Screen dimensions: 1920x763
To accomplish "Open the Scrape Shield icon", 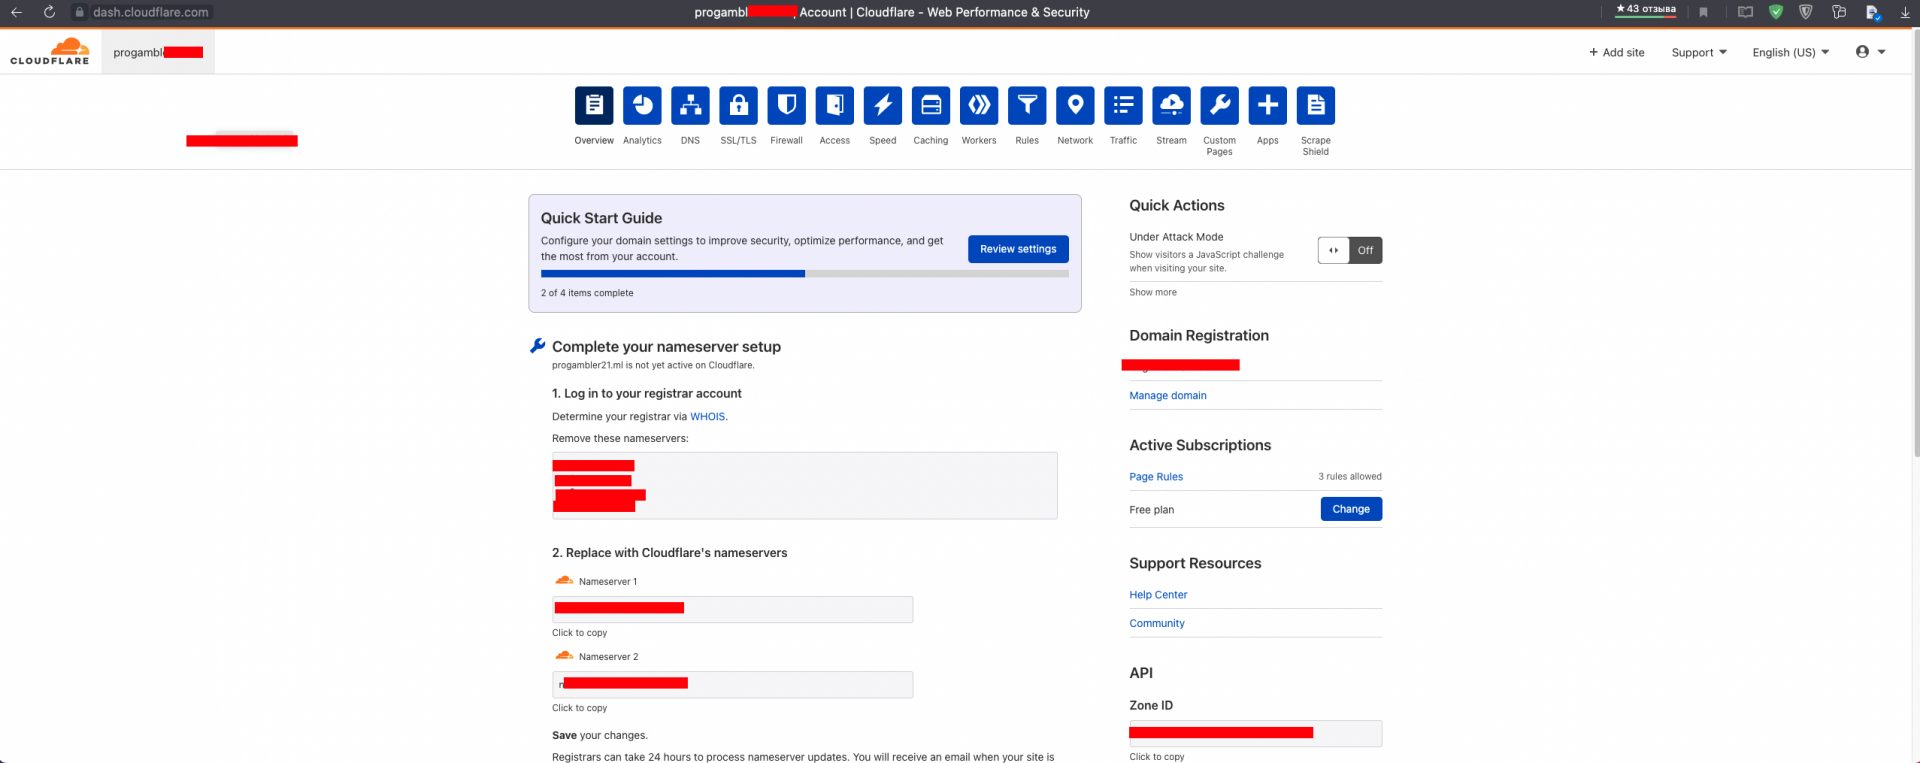I will click(1315, 106).
